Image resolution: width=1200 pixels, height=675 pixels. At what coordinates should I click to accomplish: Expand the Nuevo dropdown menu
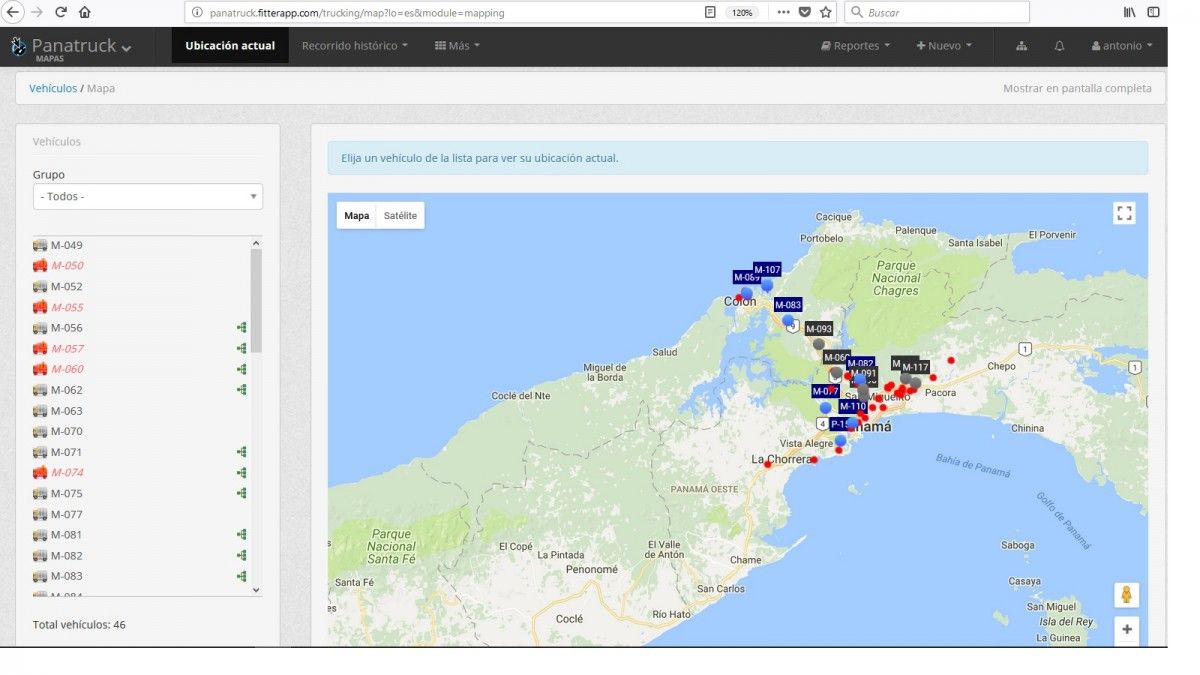click(x=944, y=46)
